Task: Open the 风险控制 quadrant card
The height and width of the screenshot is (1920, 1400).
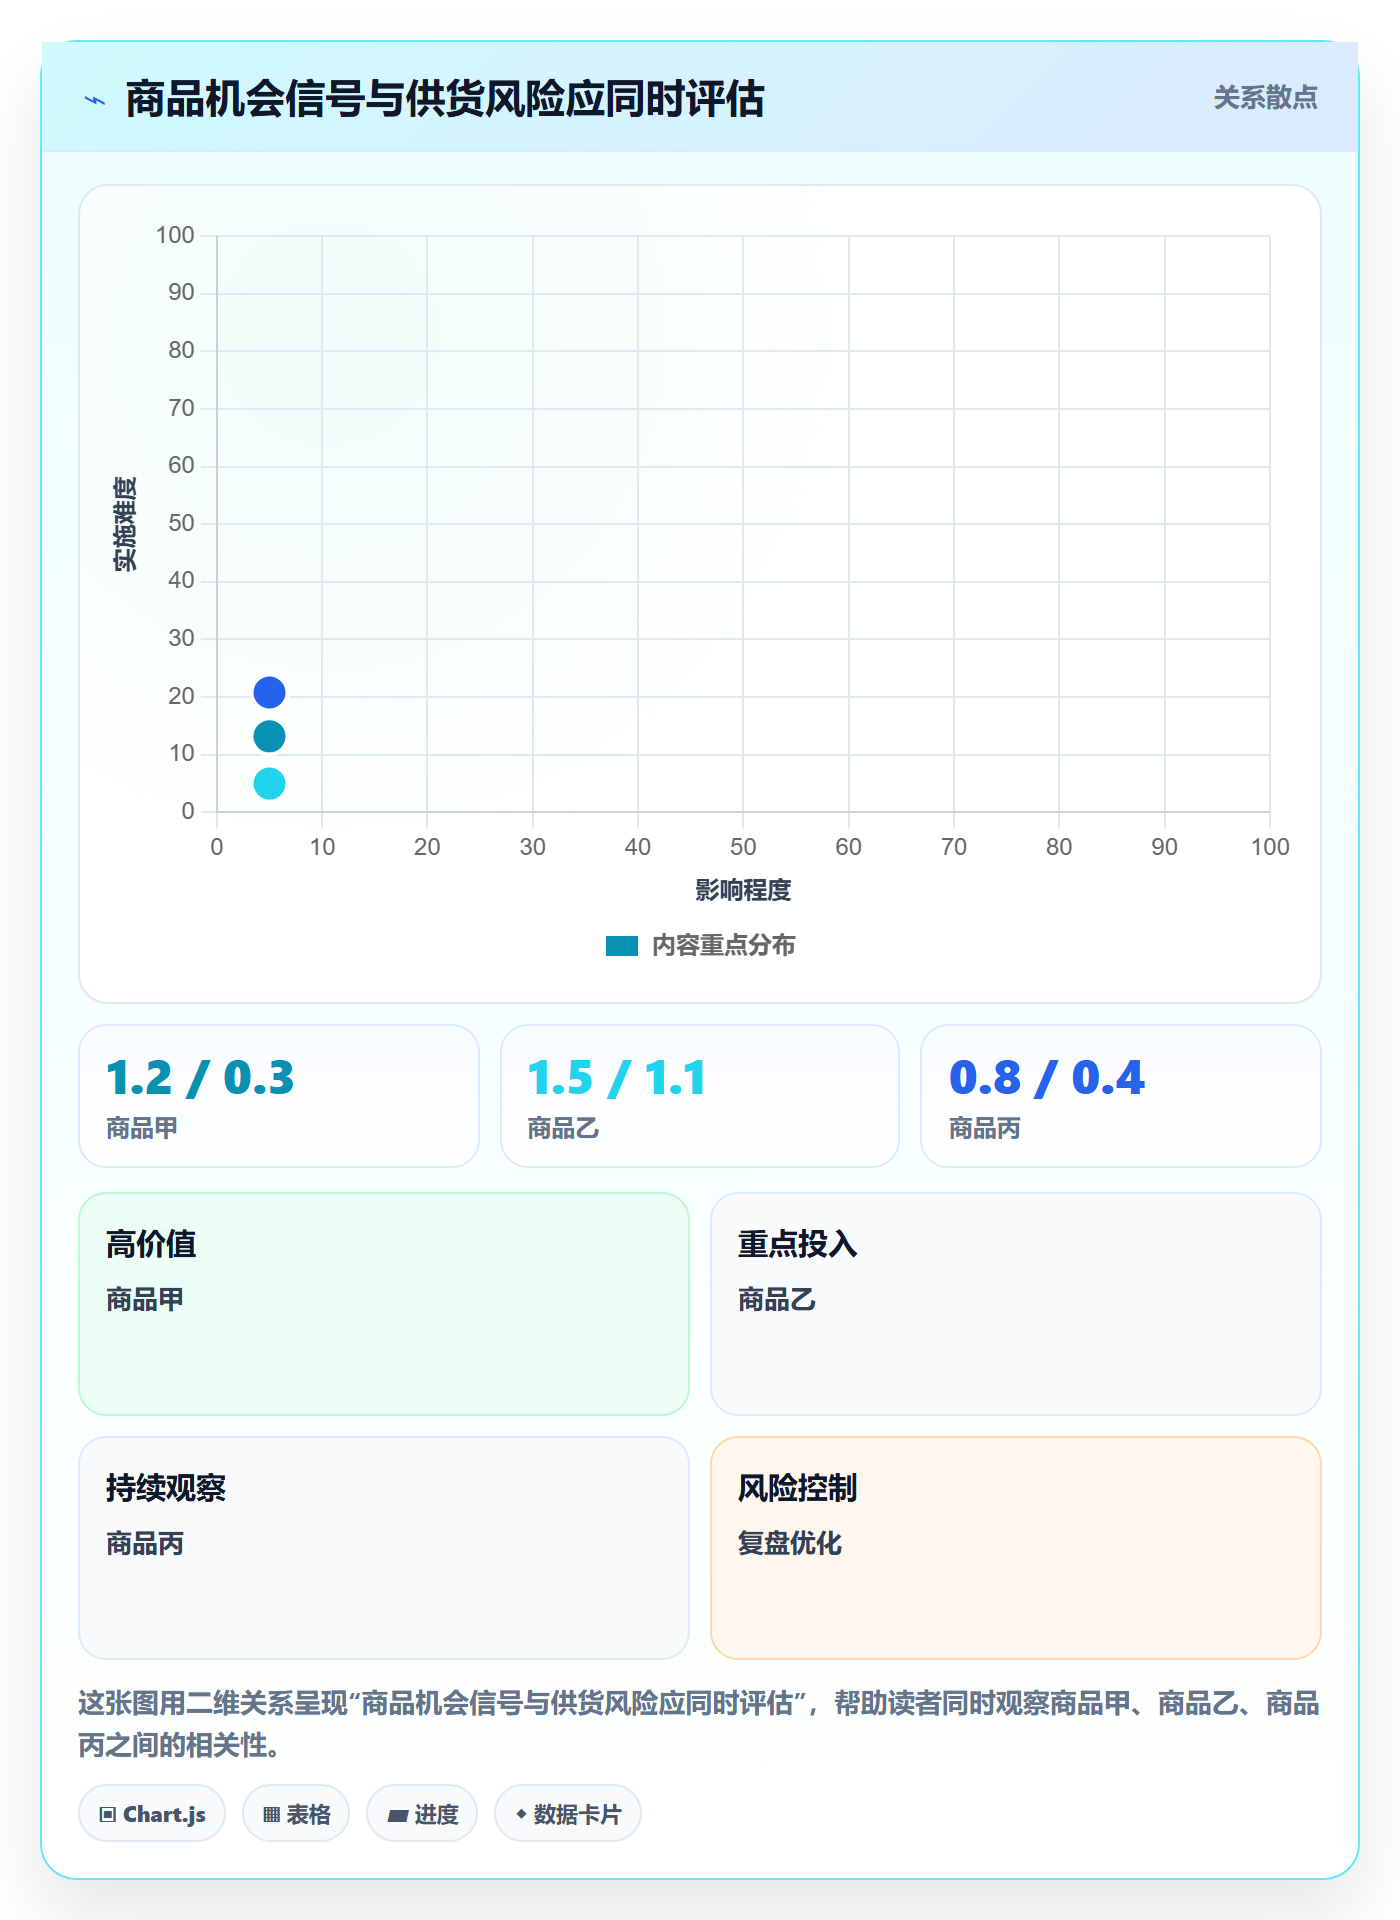Action: click(1016, 1548)
